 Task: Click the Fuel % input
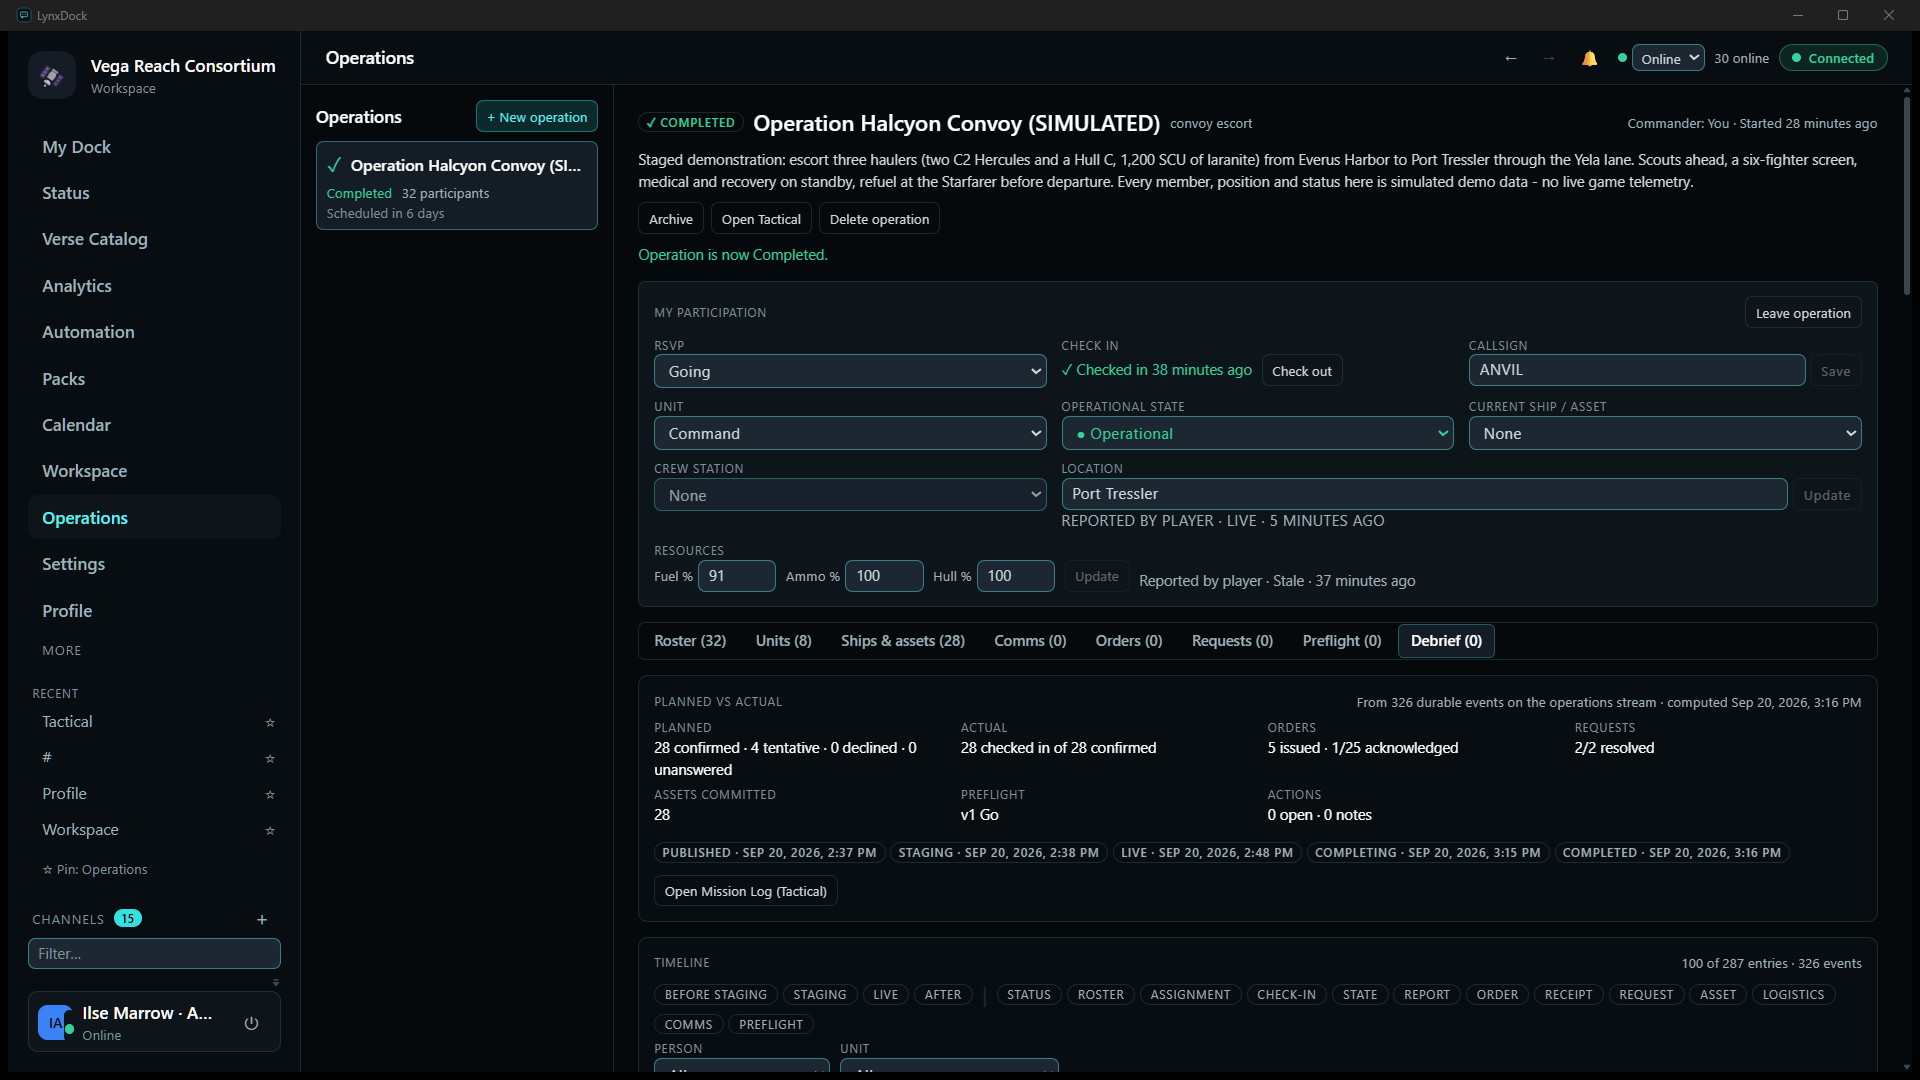click(x=737, y=576)
